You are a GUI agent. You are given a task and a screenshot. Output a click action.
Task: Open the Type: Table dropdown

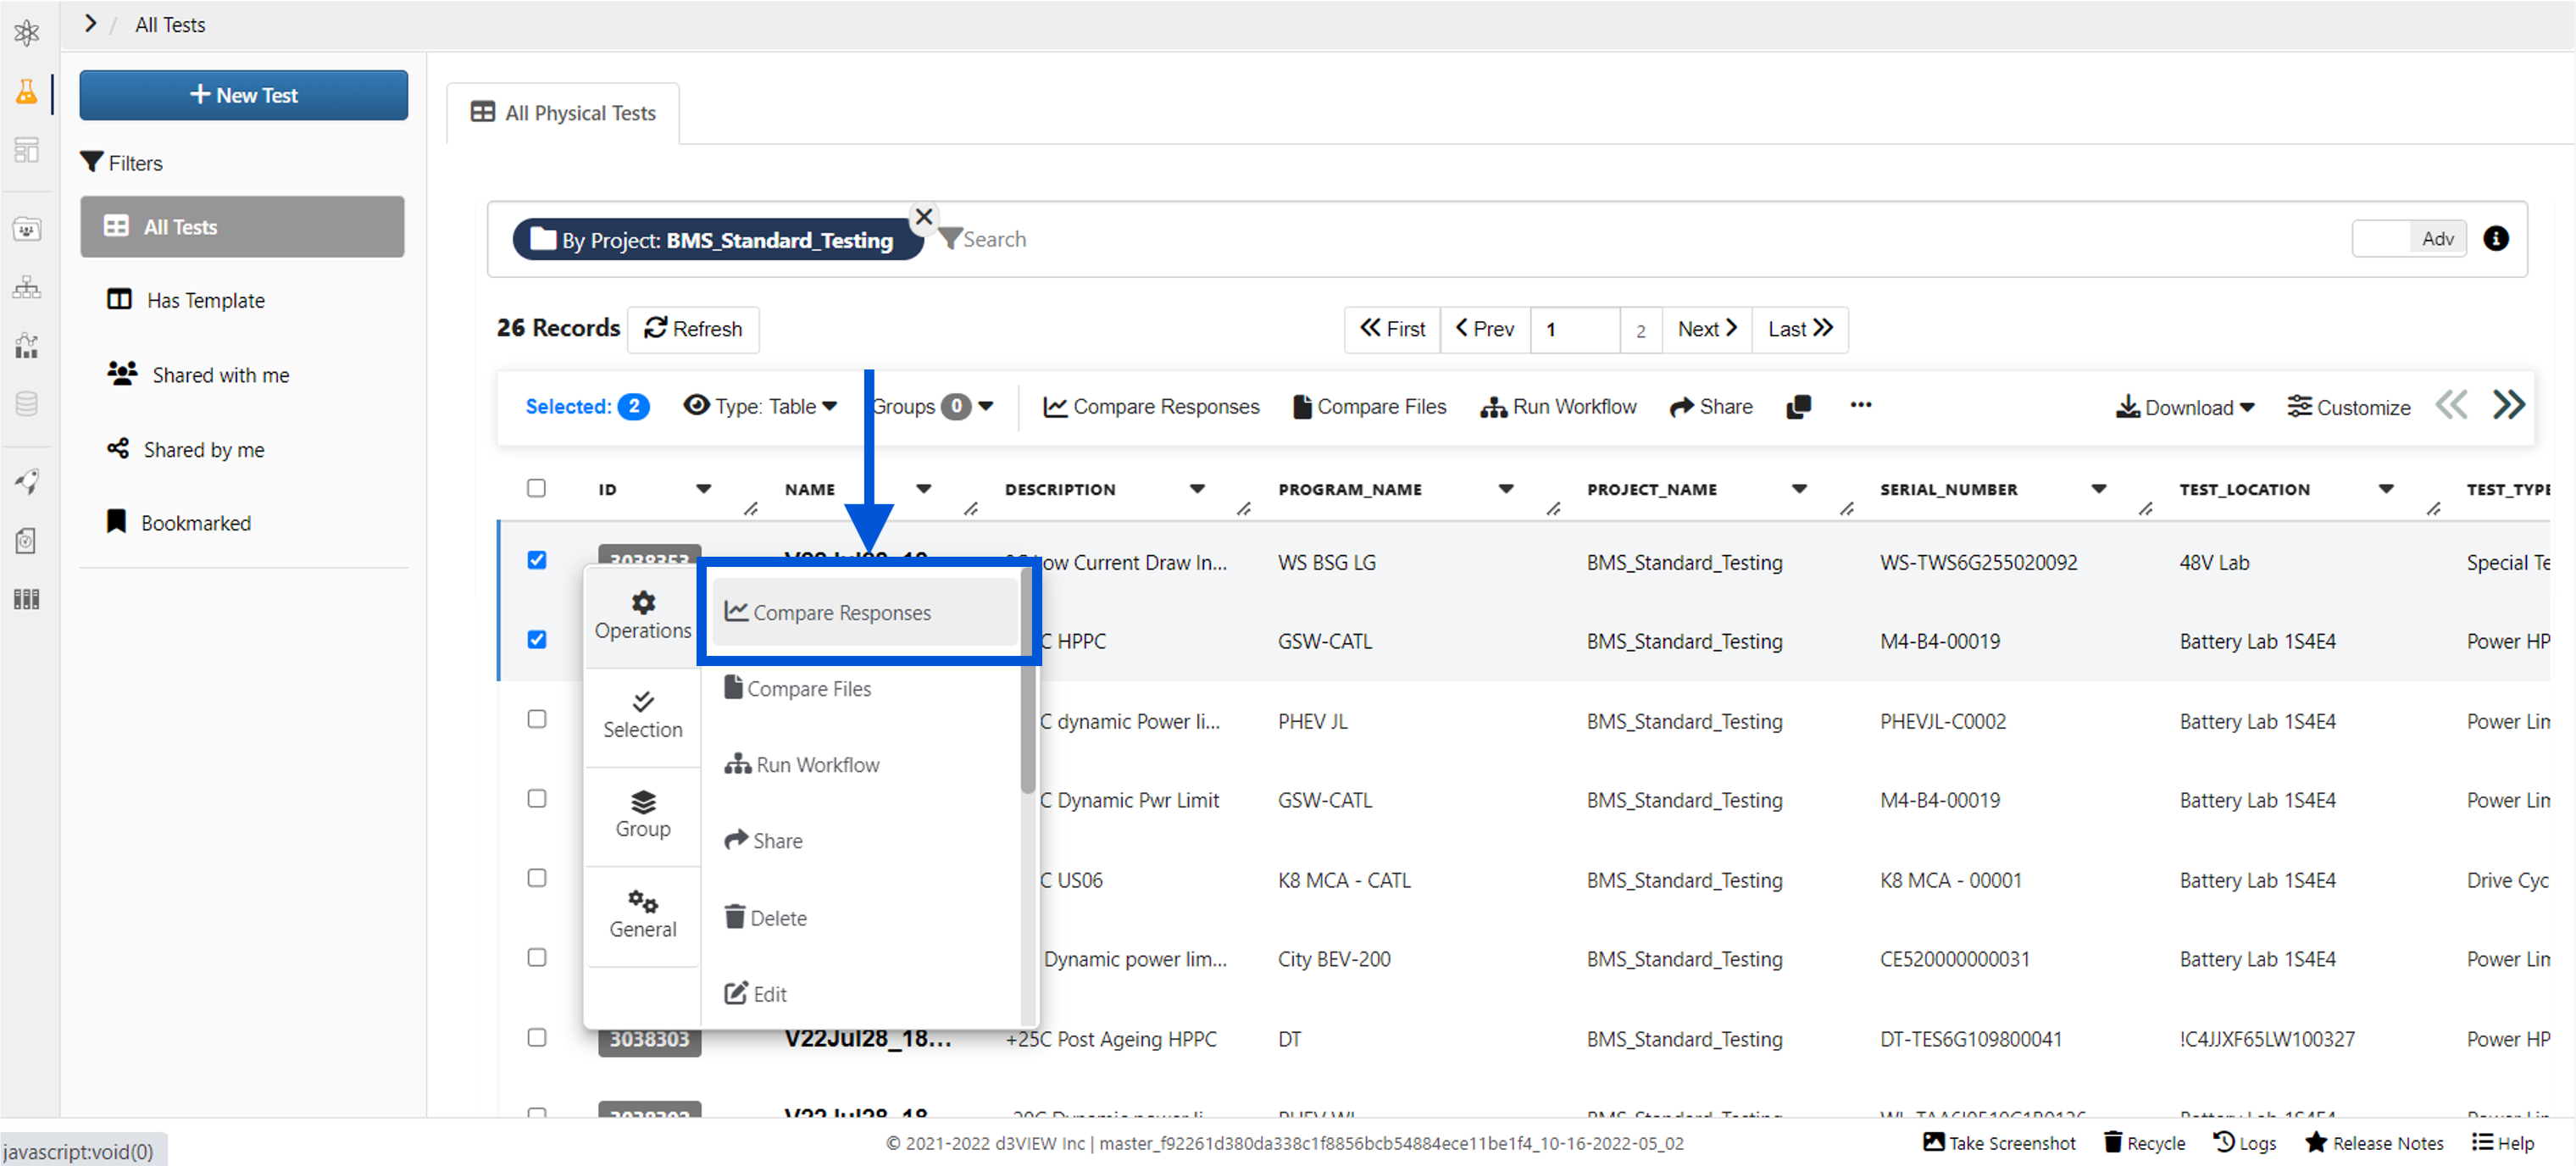[760, 407]
